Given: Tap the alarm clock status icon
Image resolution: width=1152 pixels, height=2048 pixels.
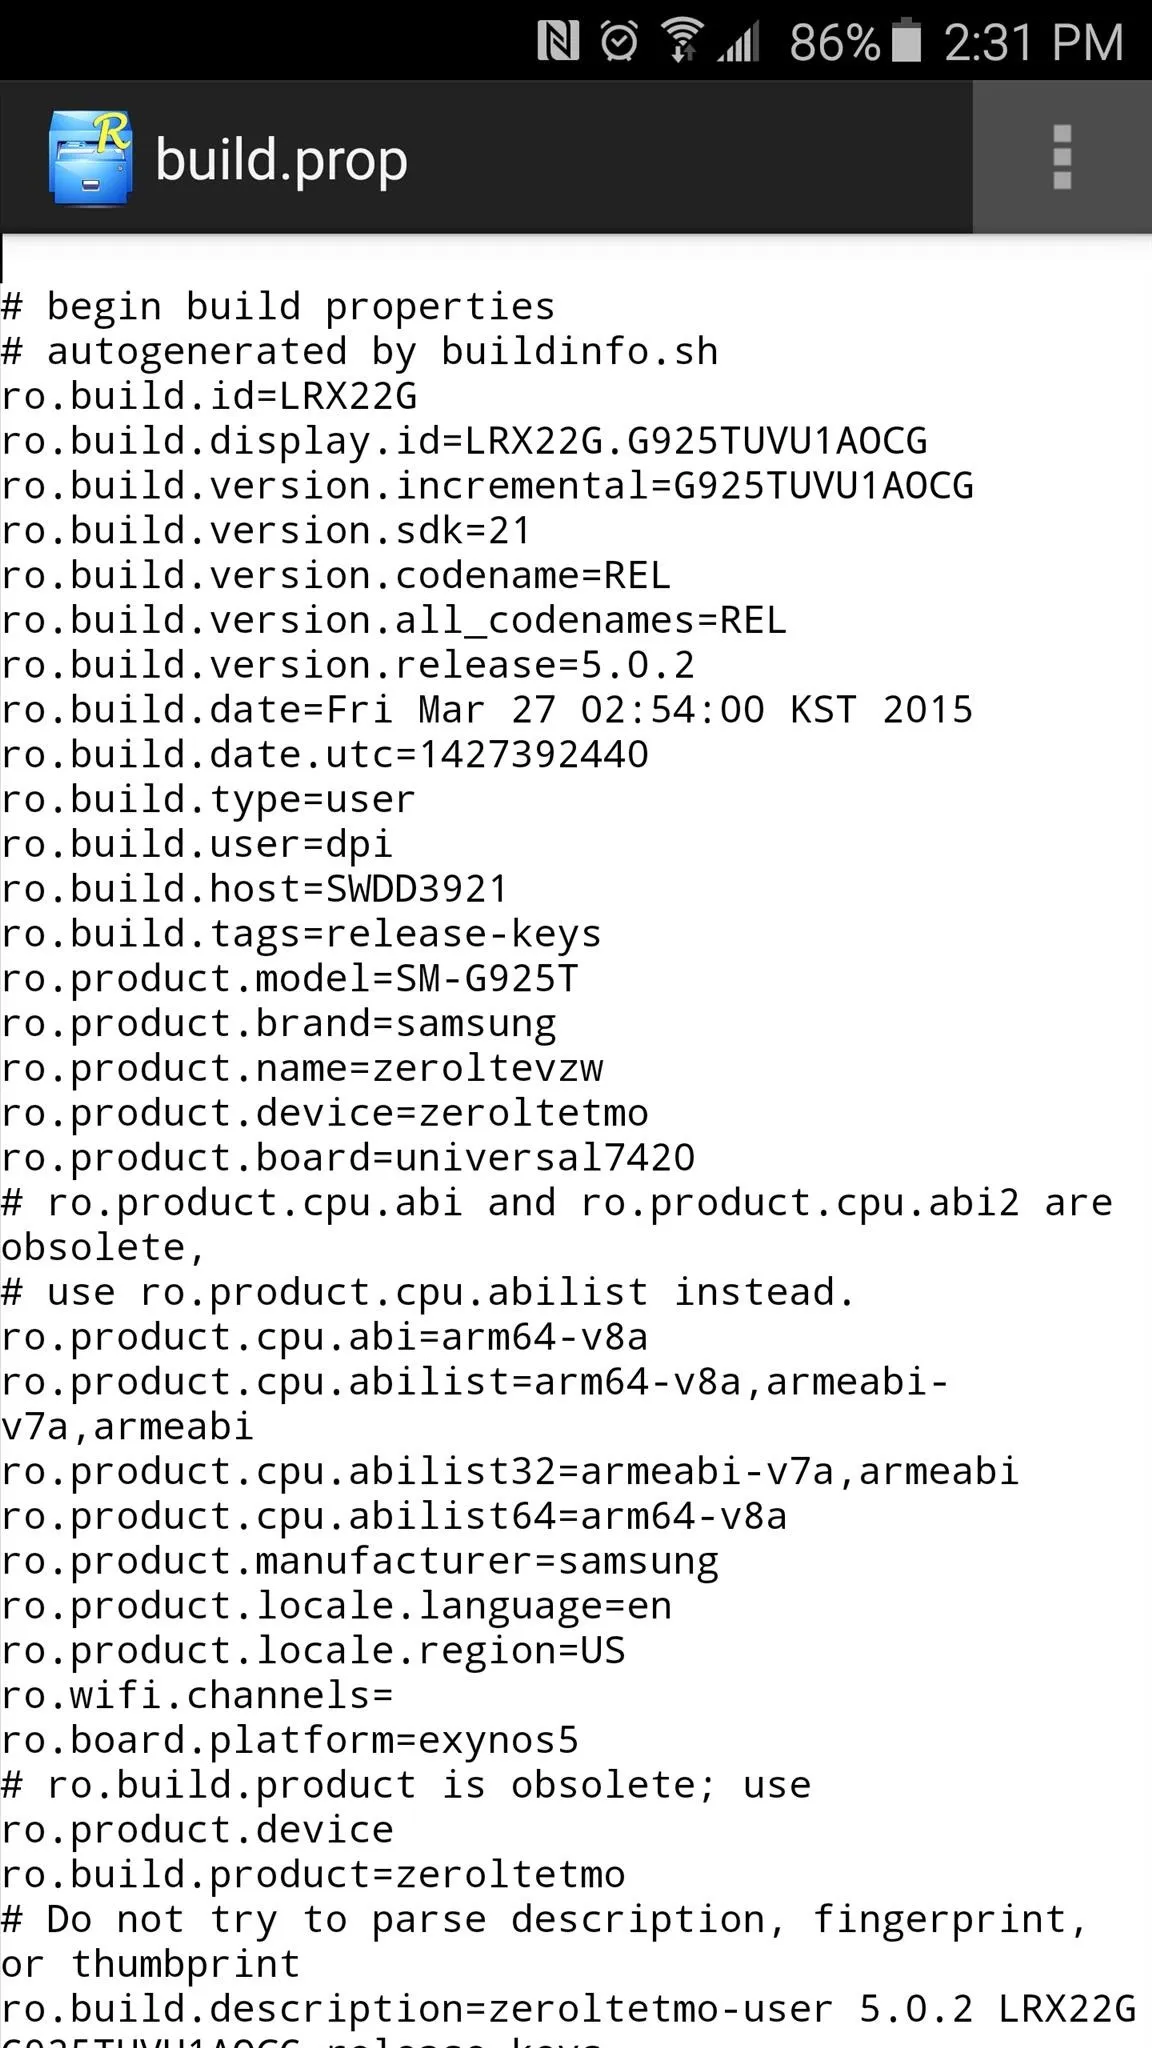Looking at the screenshot, I should click(x=619, y=42).
